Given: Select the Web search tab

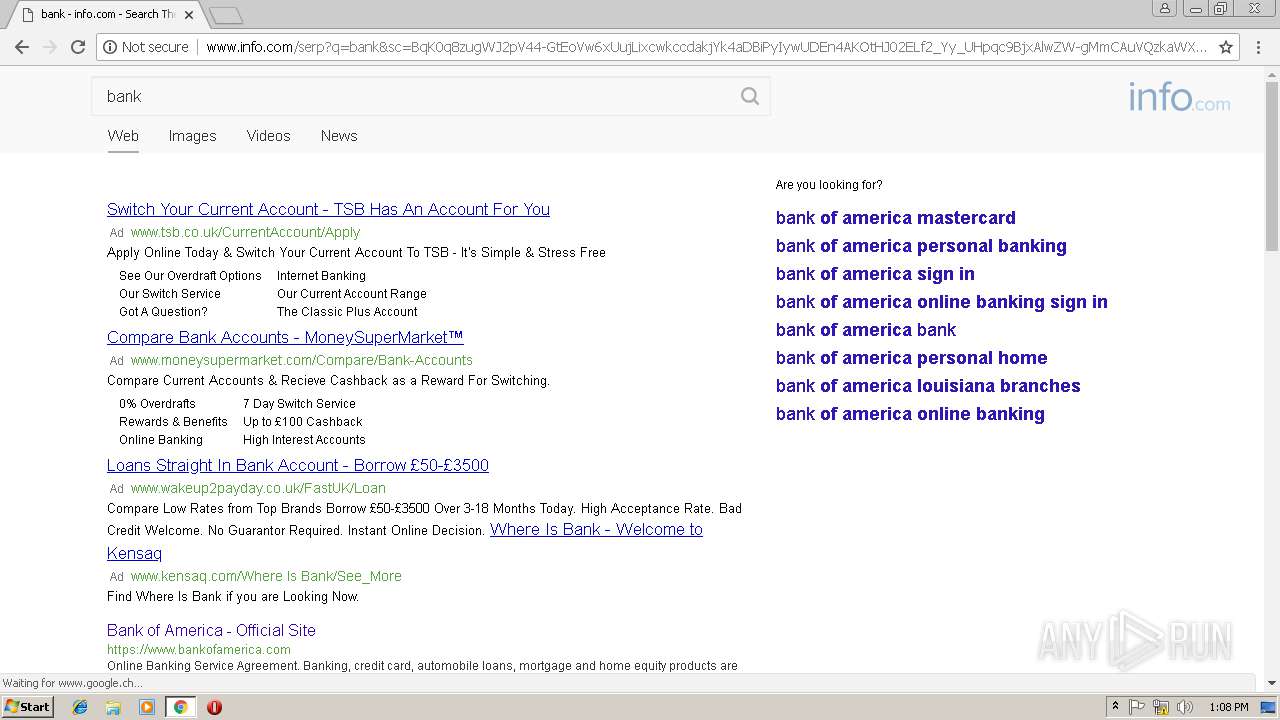Looking at the screenshot, I should tap(123, 136).
